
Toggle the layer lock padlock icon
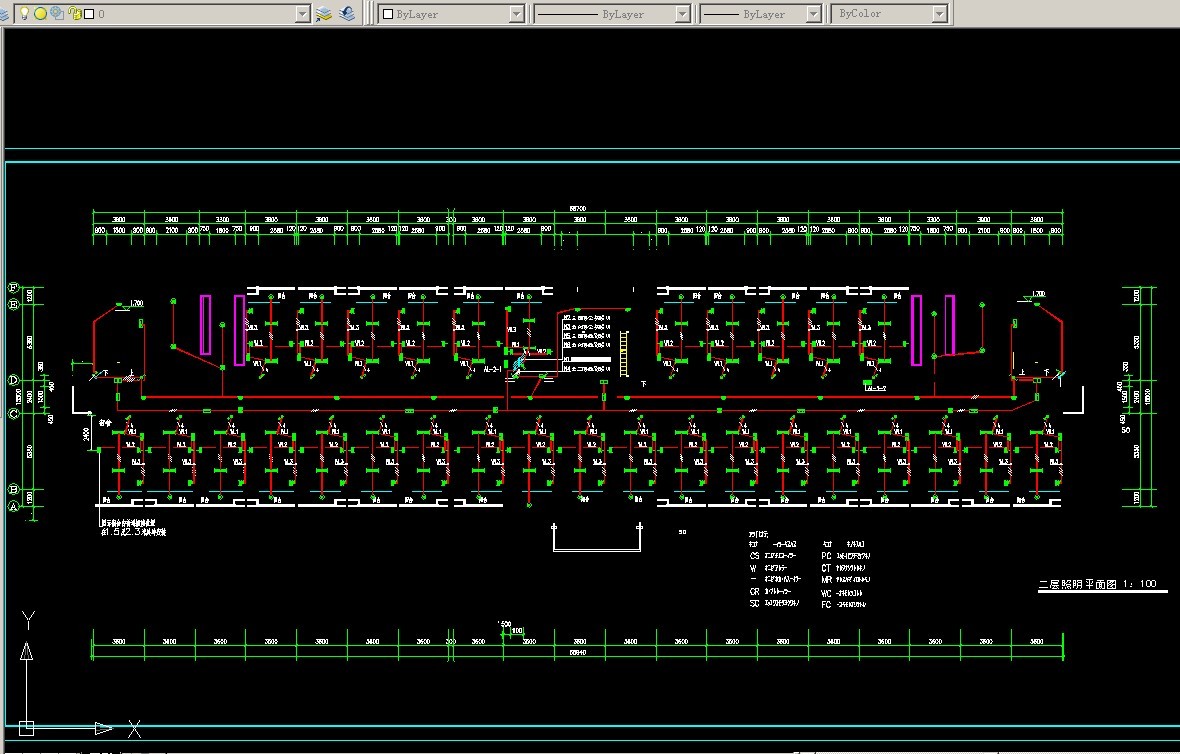74,14
